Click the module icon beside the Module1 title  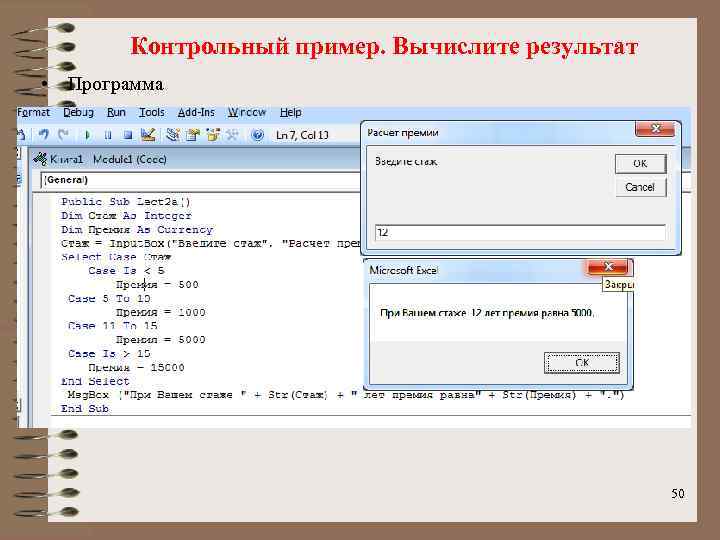click(x=40, y=159)
